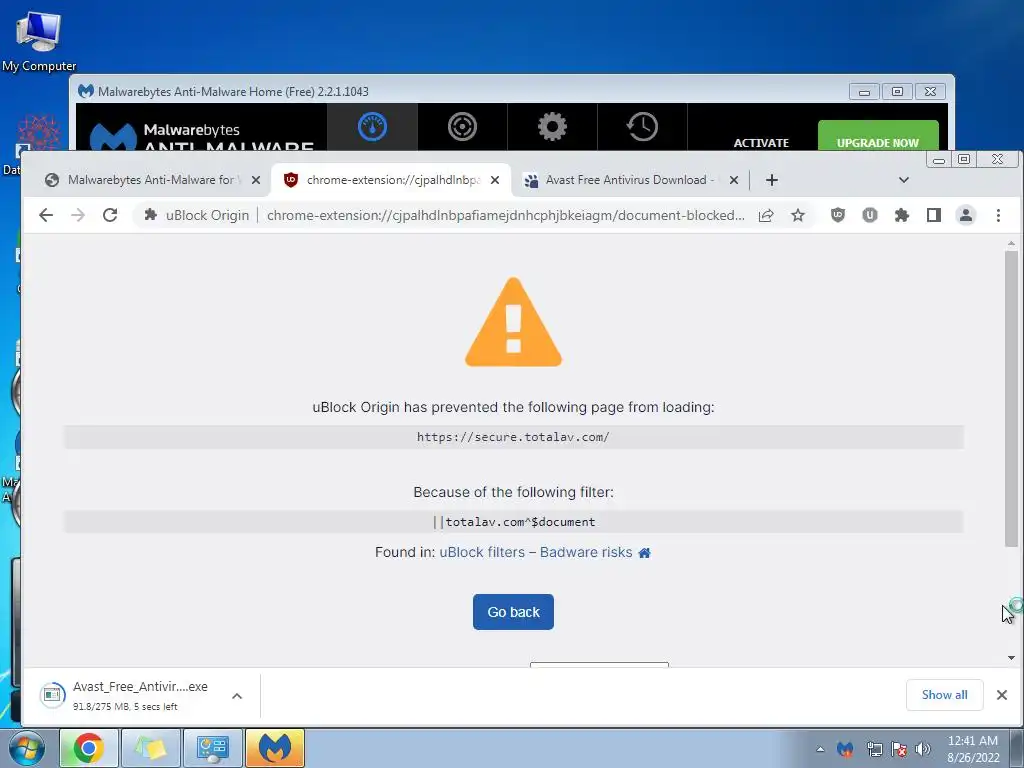1024x768 pixels.
Task: Open Chrome's three-dot menu
Action: coord(998,215)
